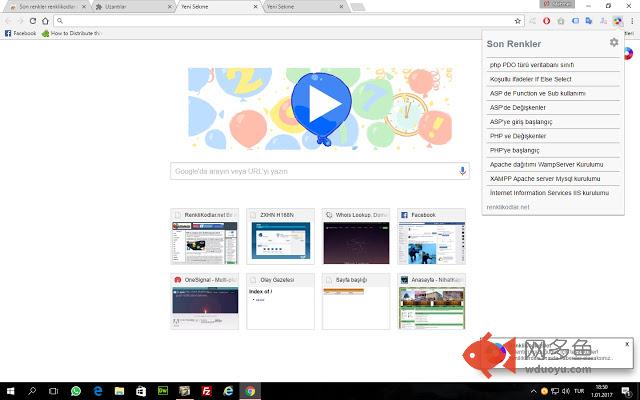Viewport: 640px width, 400px height.
Task: Open Task View from the taskbar
Action: [53, 391]
